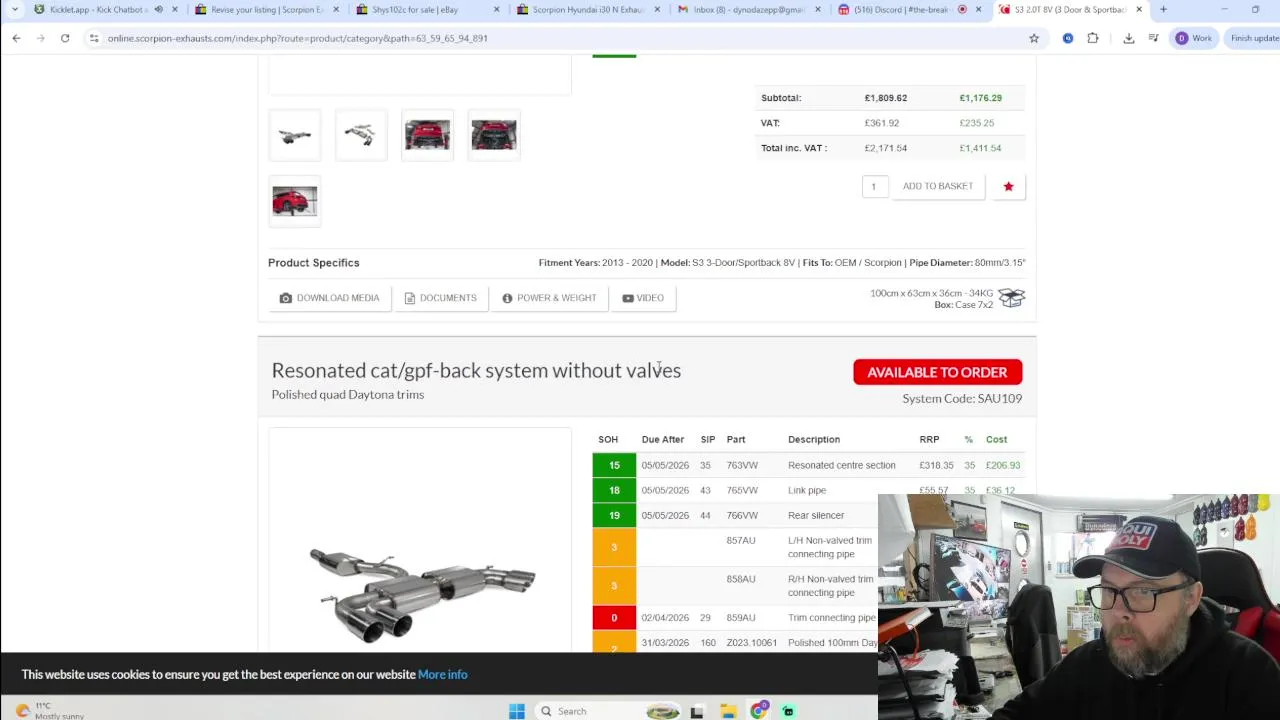The image size is (1280, 720).
Task: Click Cost column header
Action: 996,440
